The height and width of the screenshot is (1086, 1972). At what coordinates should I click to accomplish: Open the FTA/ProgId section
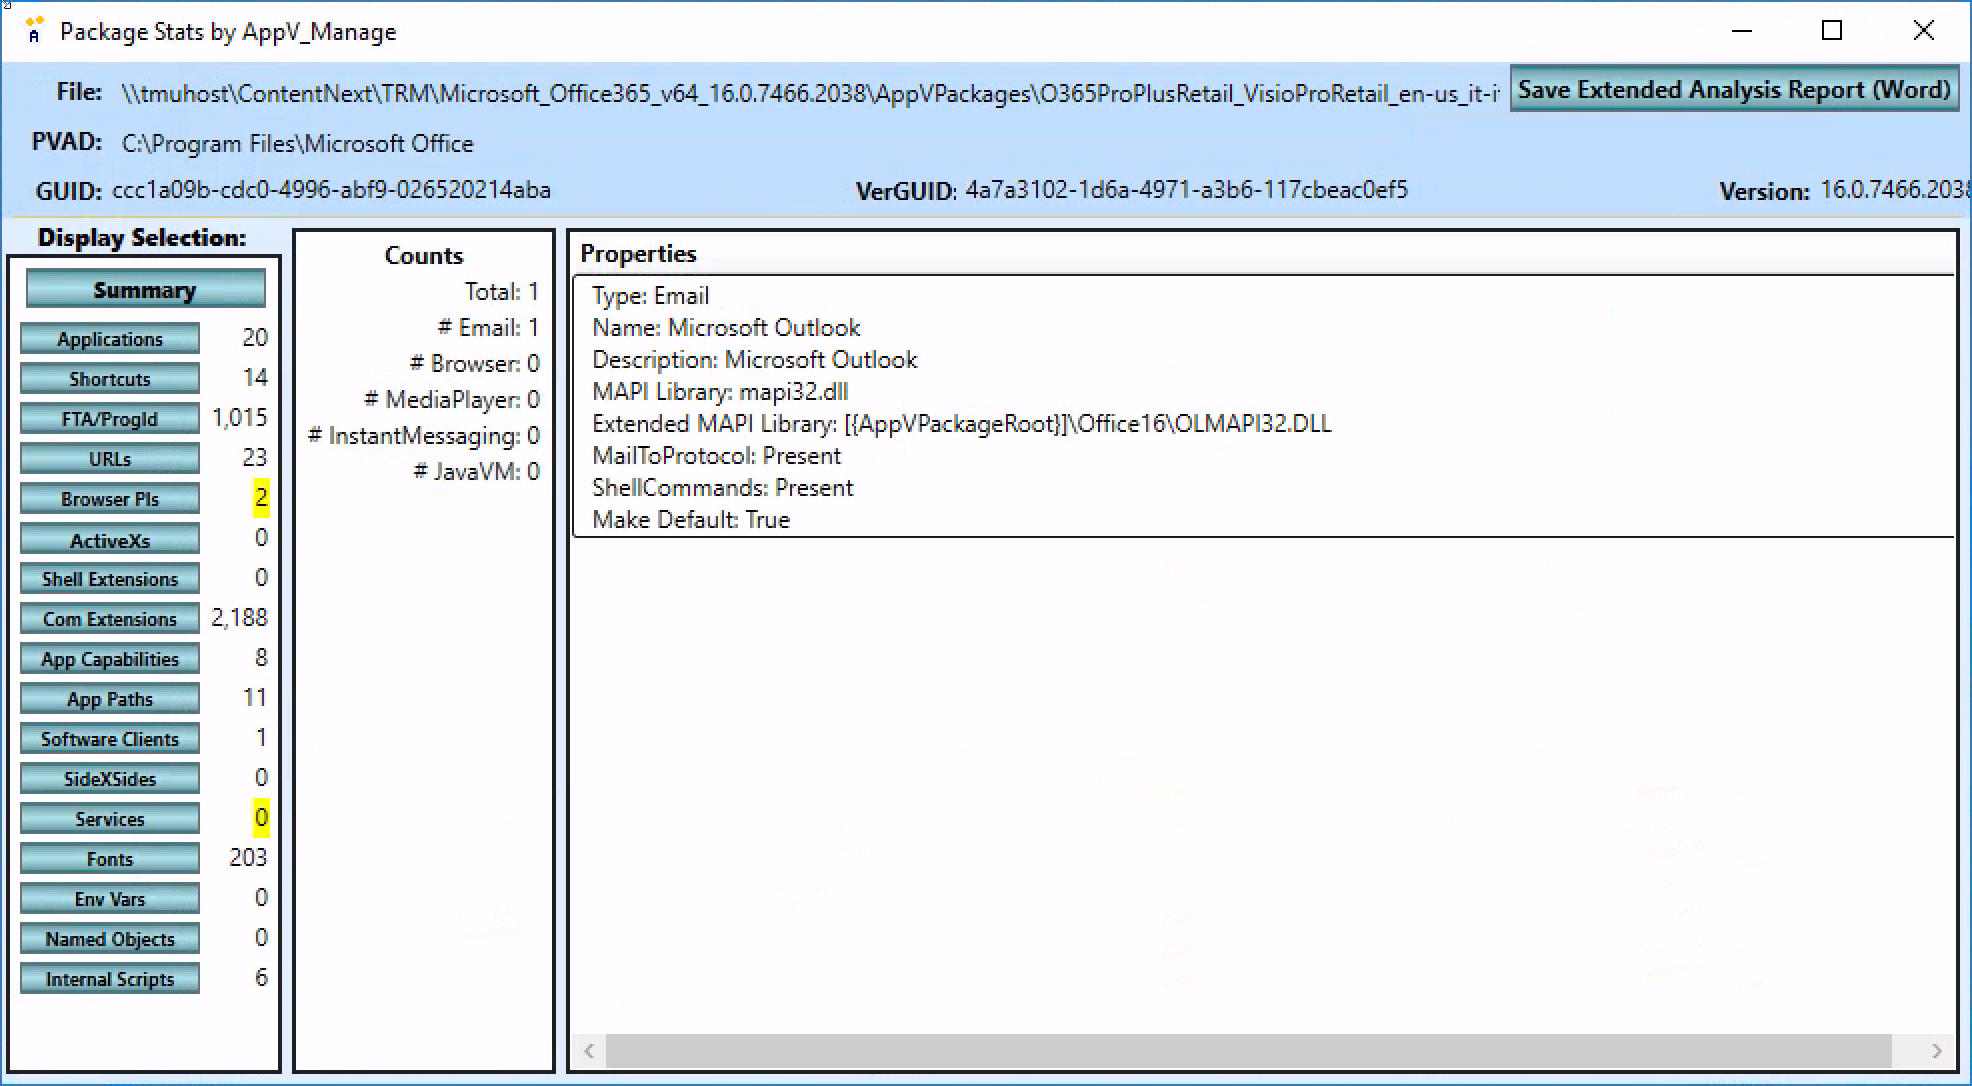(110, 419)
